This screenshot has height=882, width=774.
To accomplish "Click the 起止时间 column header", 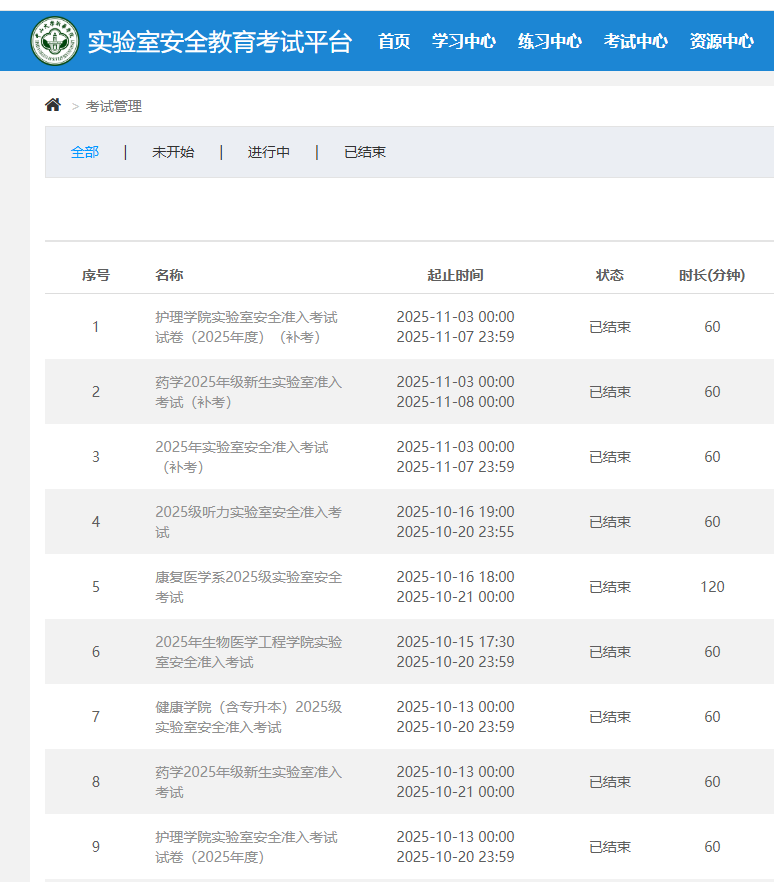I will point(455,275).
